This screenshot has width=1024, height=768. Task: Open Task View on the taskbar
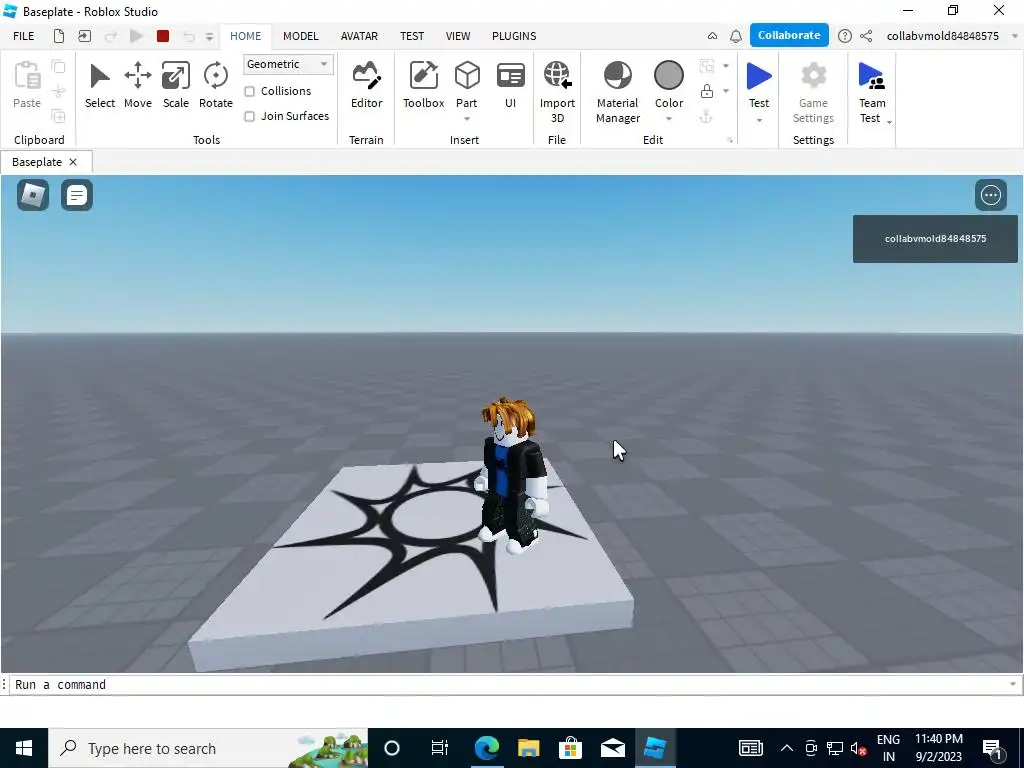pos(440,748)
